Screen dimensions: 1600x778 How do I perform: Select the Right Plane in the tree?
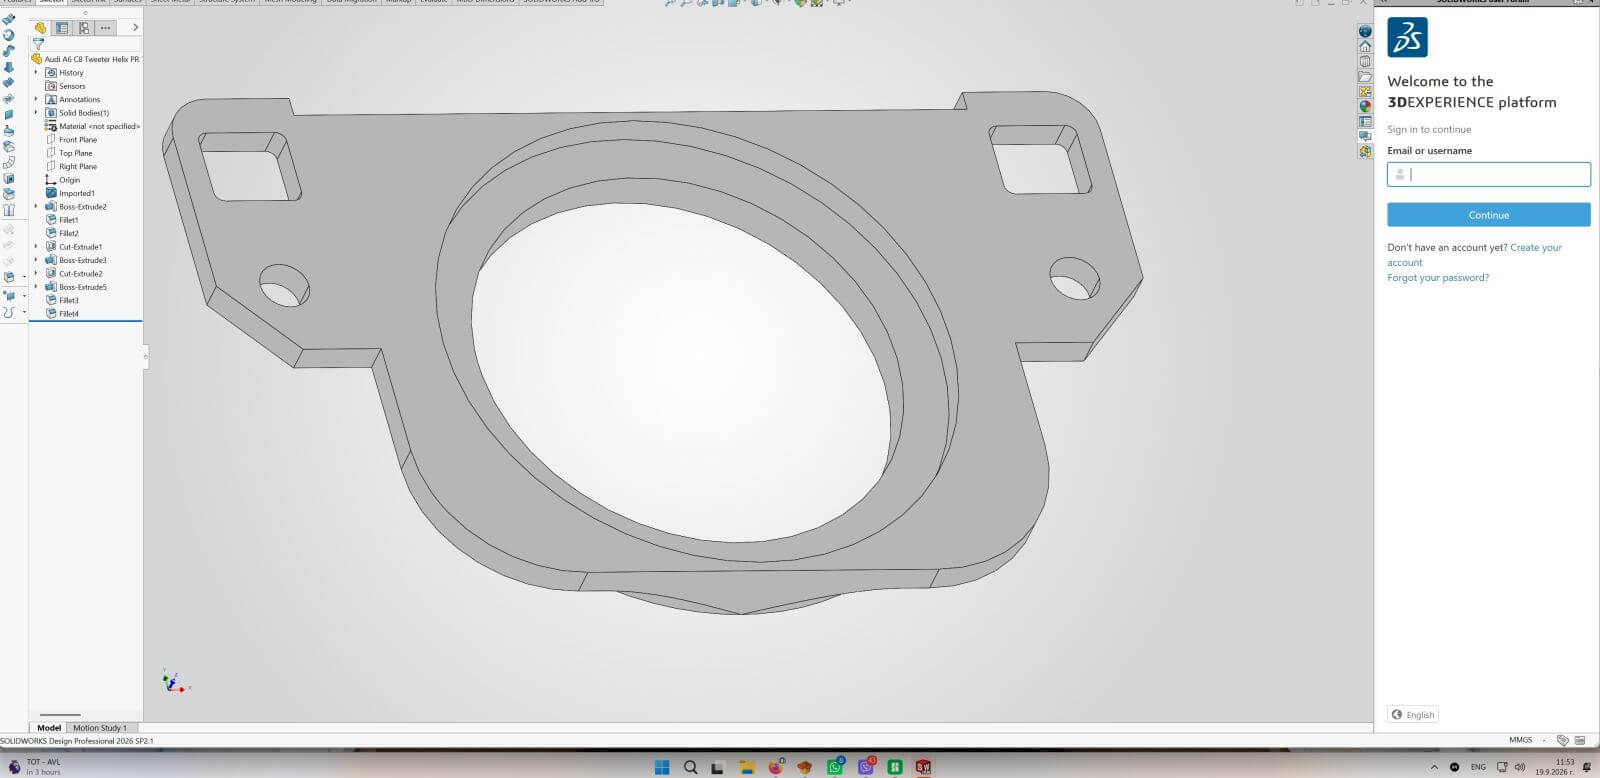71,167
